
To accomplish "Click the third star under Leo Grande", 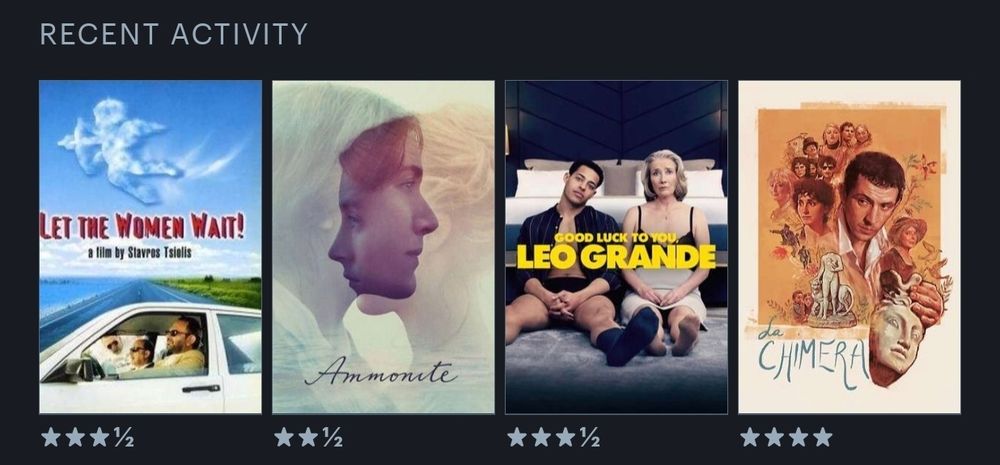I will coord(565,437).
